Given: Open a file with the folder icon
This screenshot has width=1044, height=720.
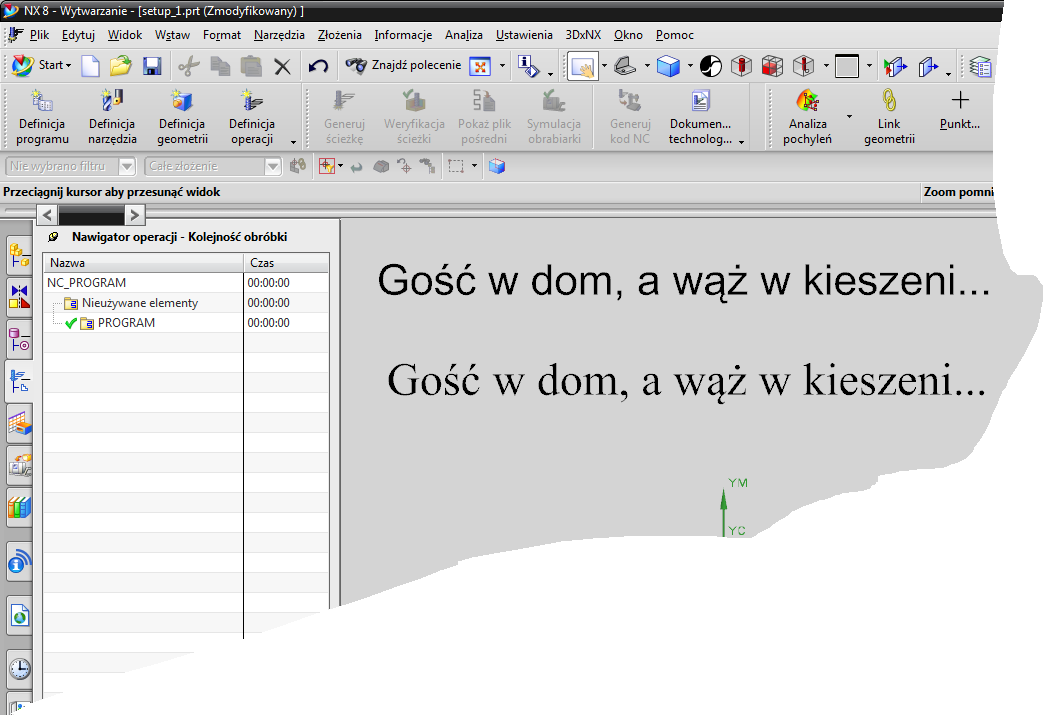Looking at the screenshot, I should (x=121, y=66).
